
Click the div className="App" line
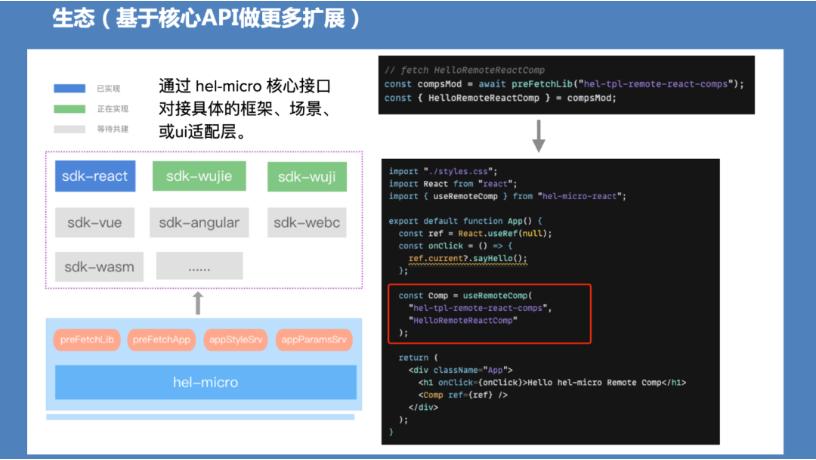(461, 370)
